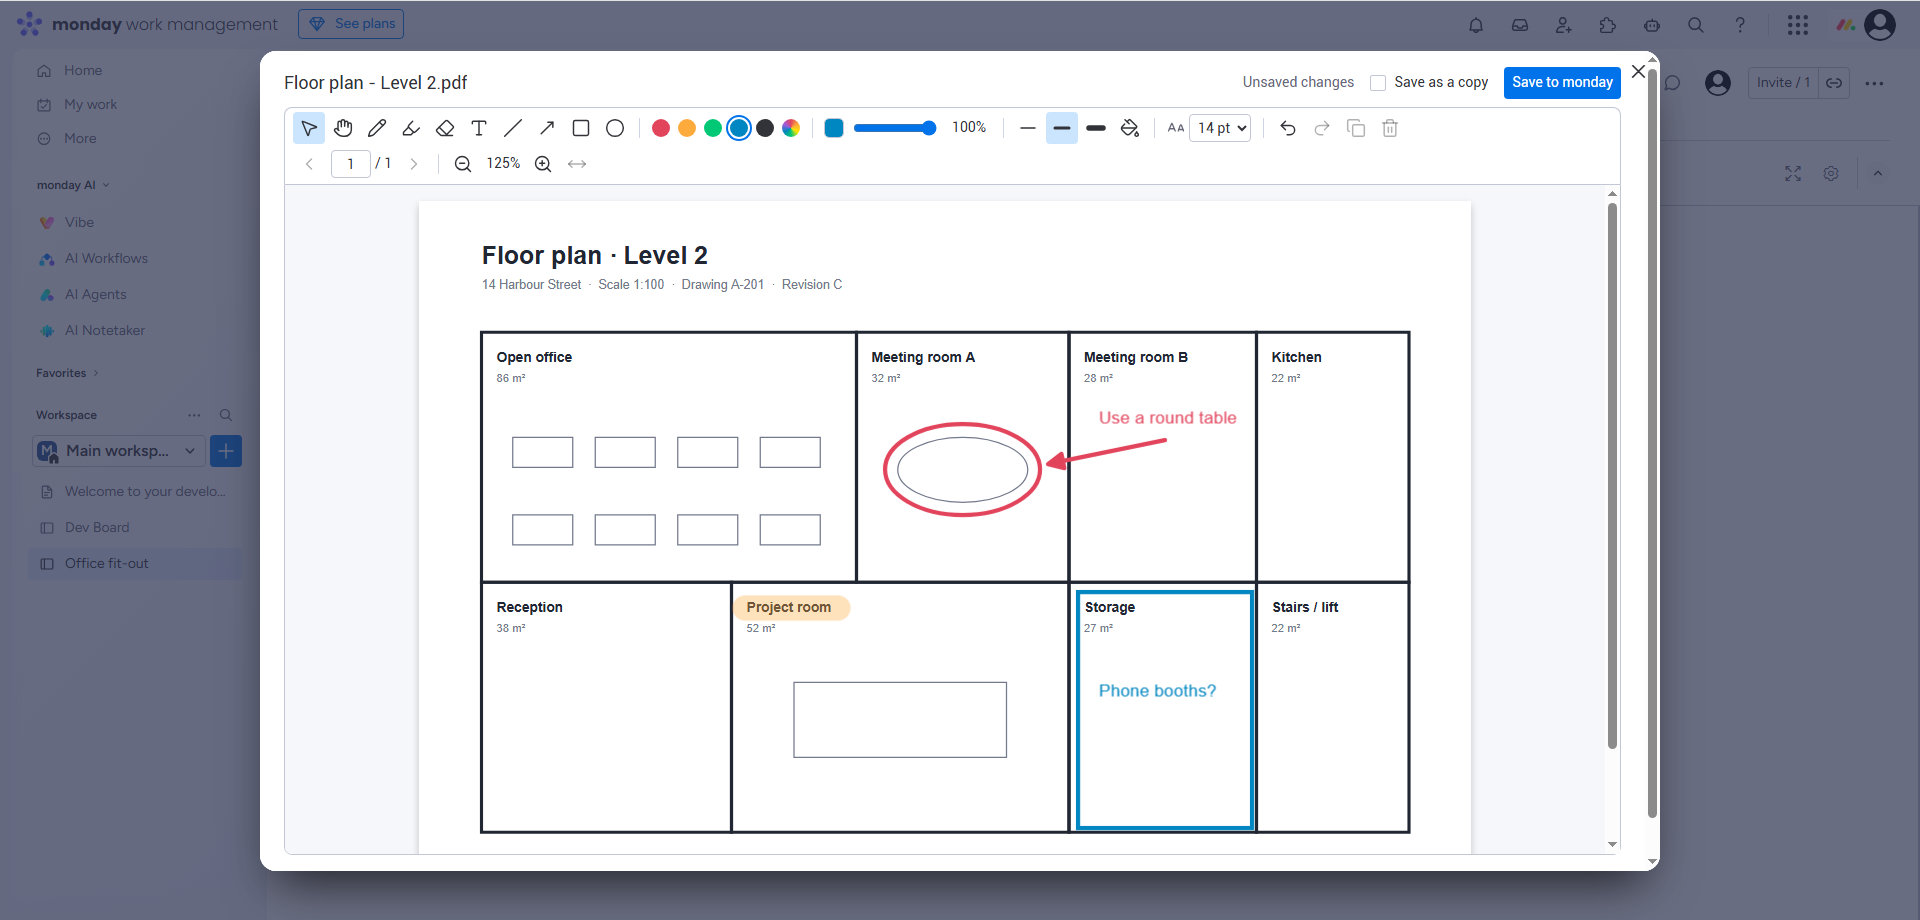Search within the workspace
This screenshot has width=1920, height=920.
pyautogui.click(x=226, y=415)
